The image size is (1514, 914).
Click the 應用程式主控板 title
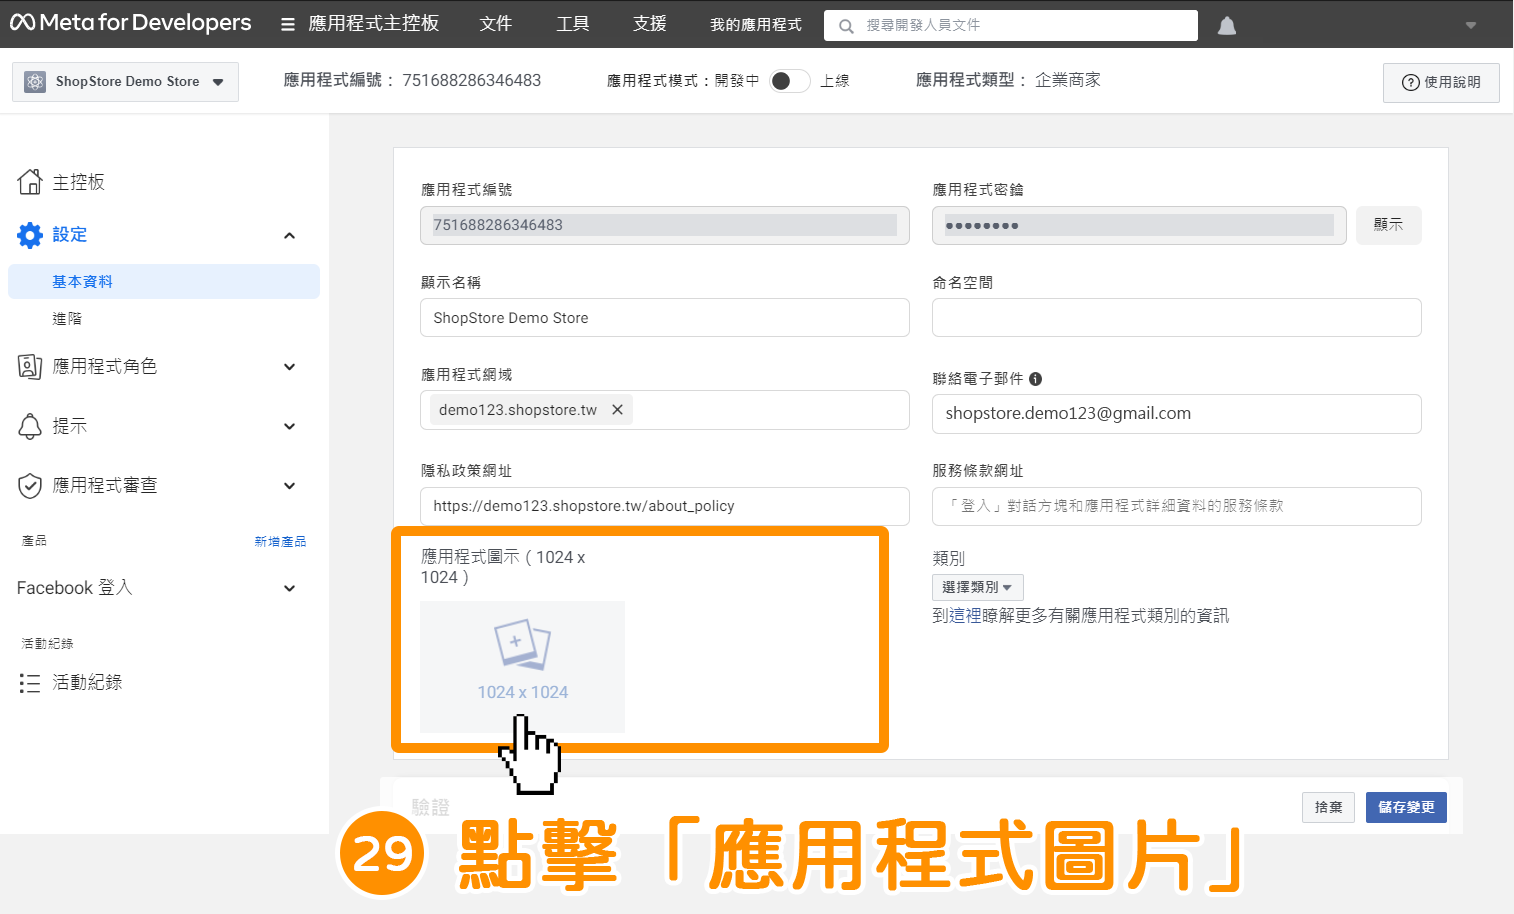pos(374,24)
